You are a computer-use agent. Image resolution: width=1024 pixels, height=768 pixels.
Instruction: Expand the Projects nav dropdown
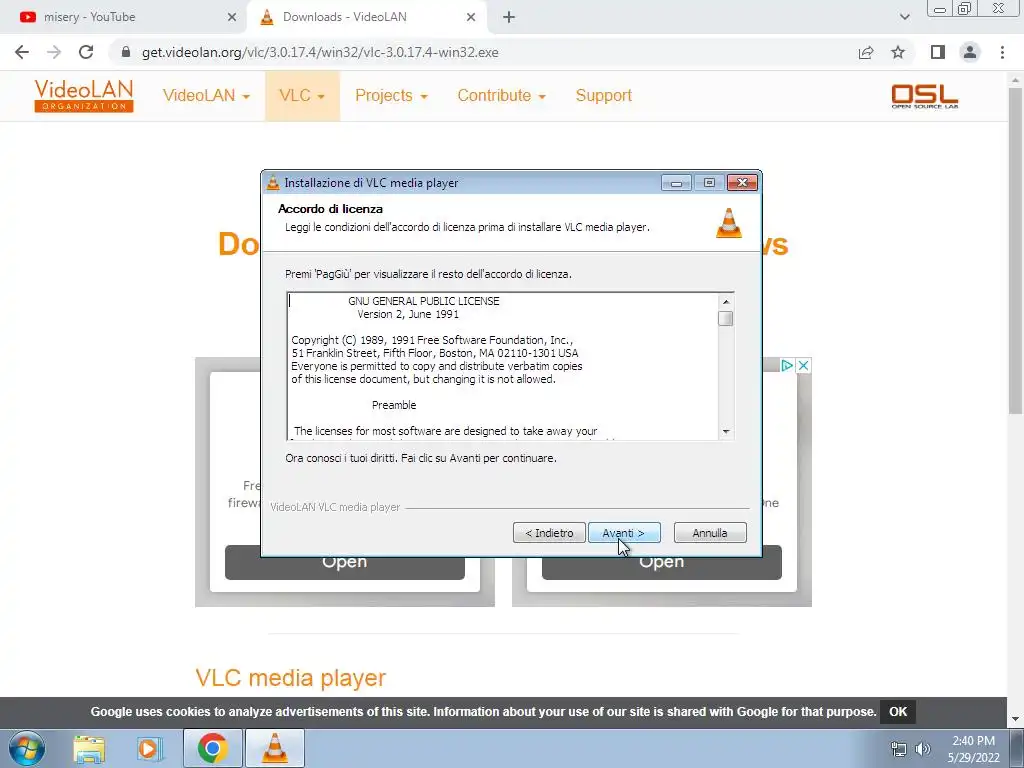click(x=391, y=95)
